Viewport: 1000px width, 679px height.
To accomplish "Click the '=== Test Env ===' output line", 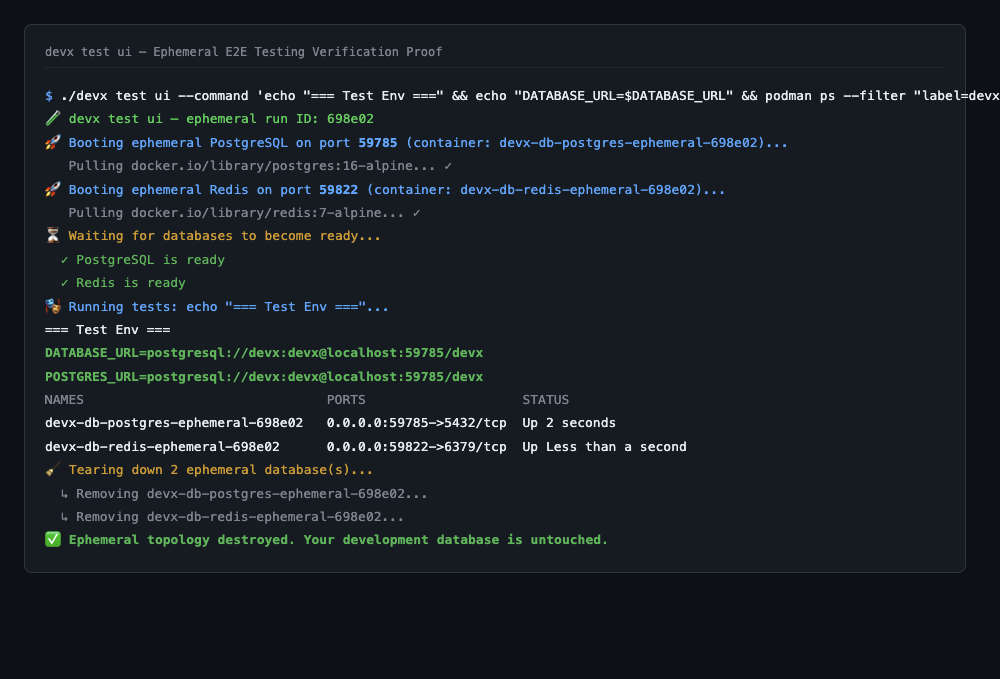I will pyautogui.click(x=108, y=330).
